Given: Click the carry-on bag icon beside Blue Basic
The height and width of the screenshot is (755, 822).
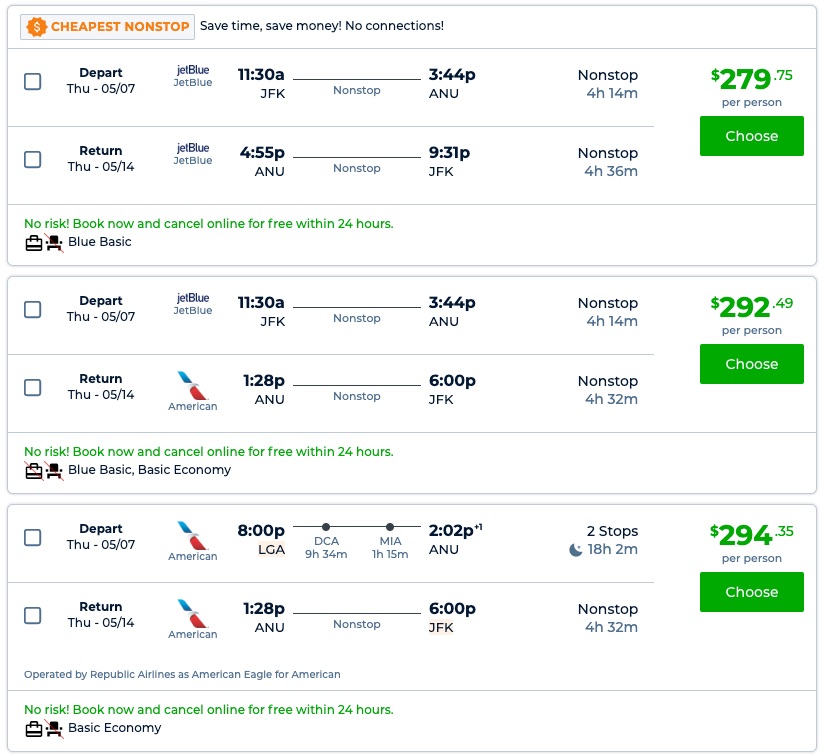Looking at the screenshot, I should tap(34, 242).
